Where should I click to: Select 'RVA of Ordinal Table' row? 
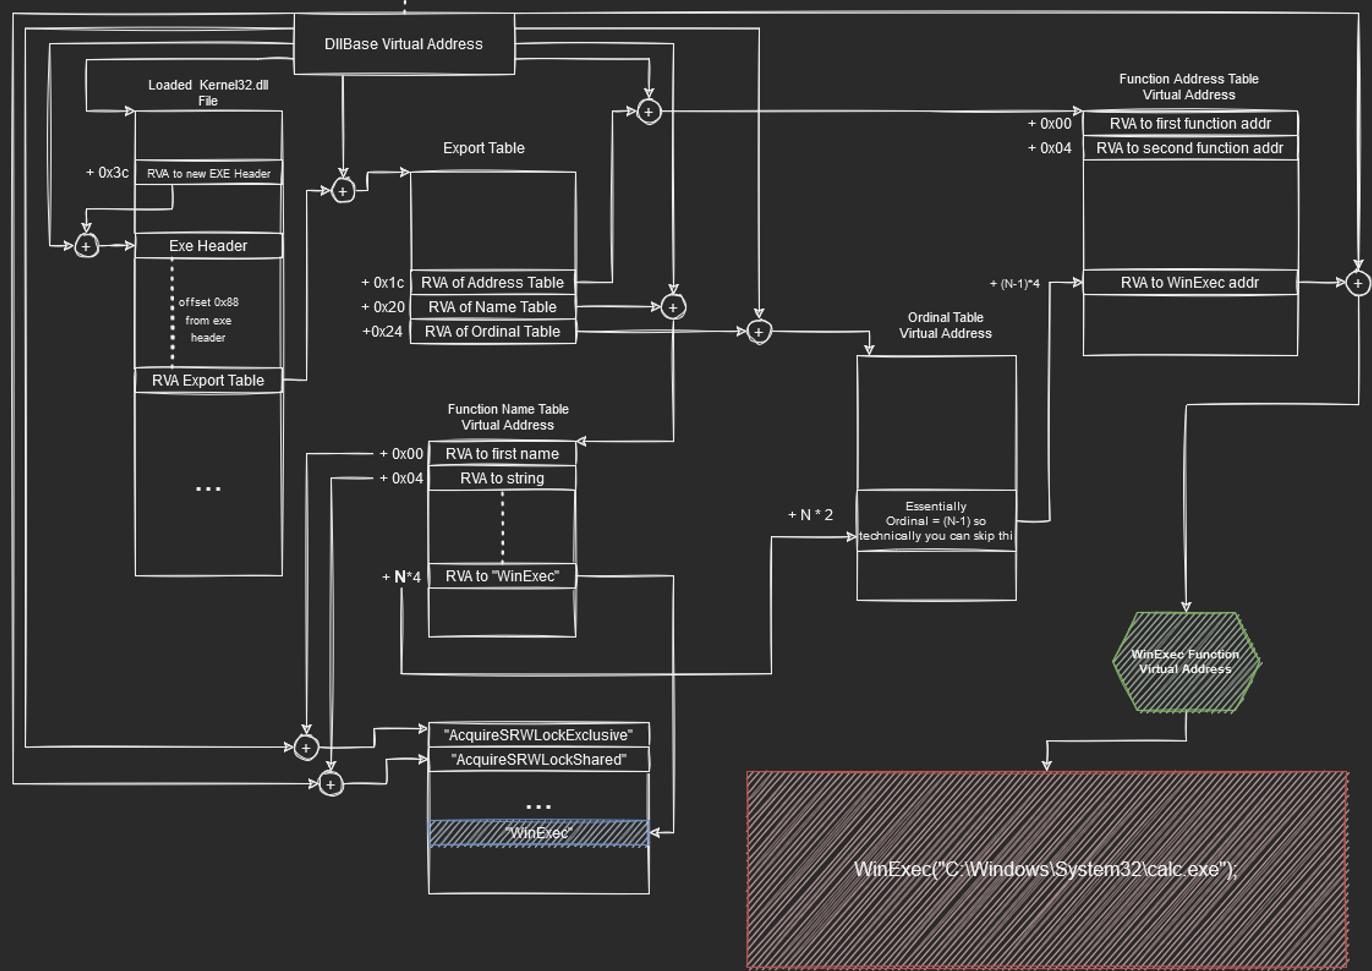coord(493,332)
